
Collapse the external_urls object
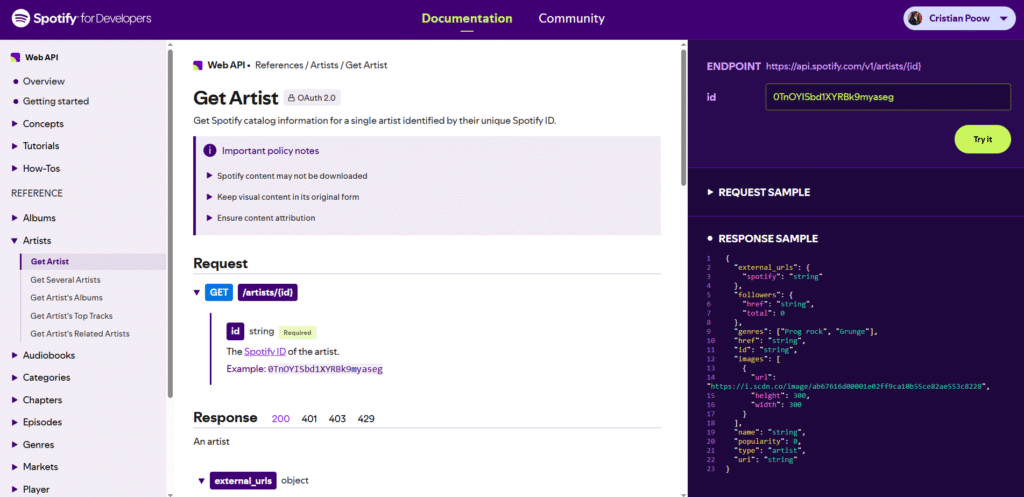click(202, 481)
